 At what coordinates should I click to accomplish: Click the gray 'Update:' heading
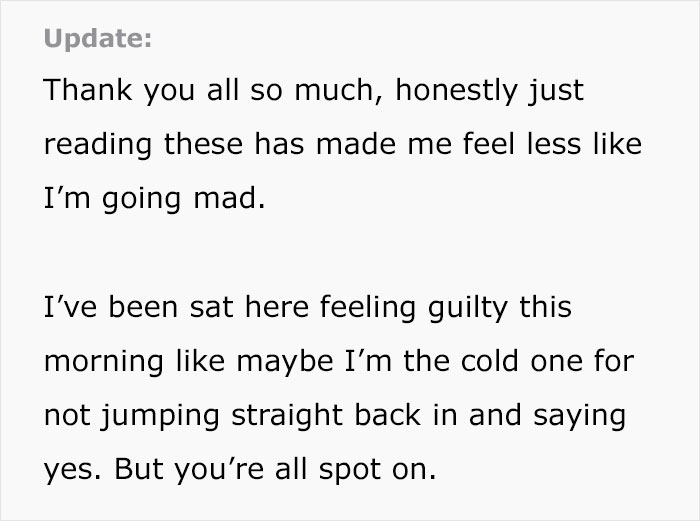[98, 38]
